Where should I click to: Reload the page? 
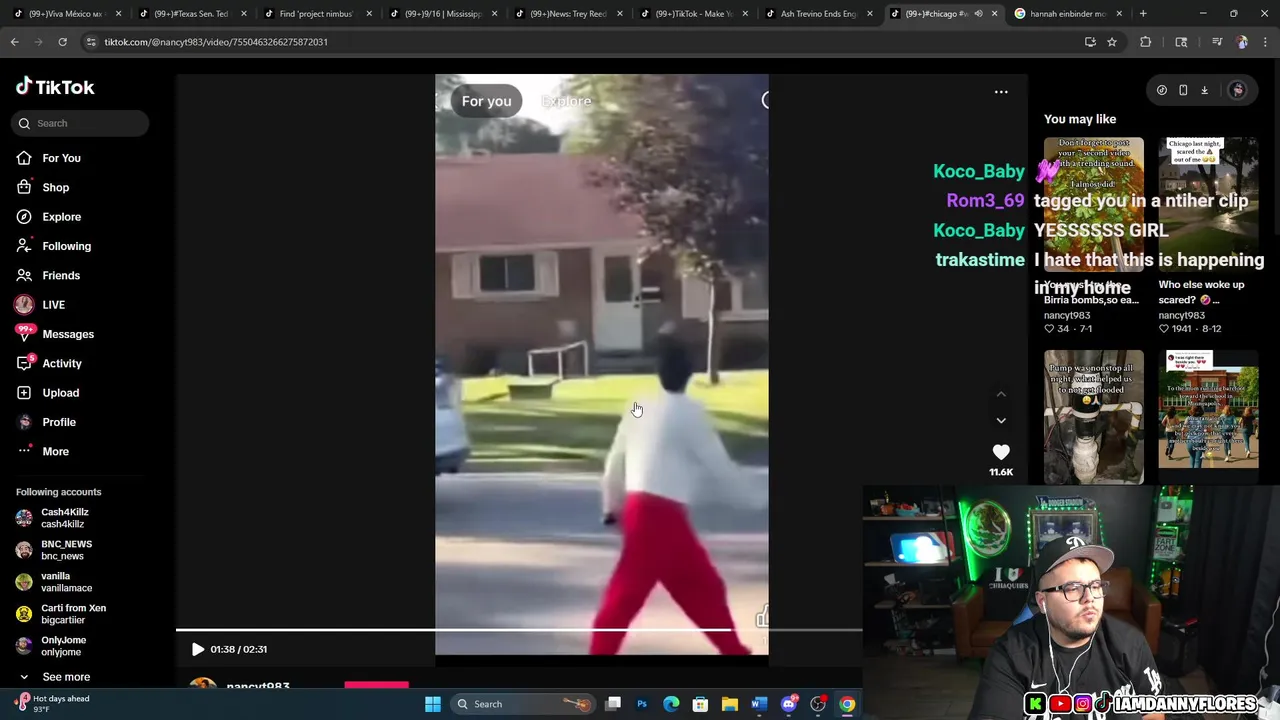pos(62,42)
